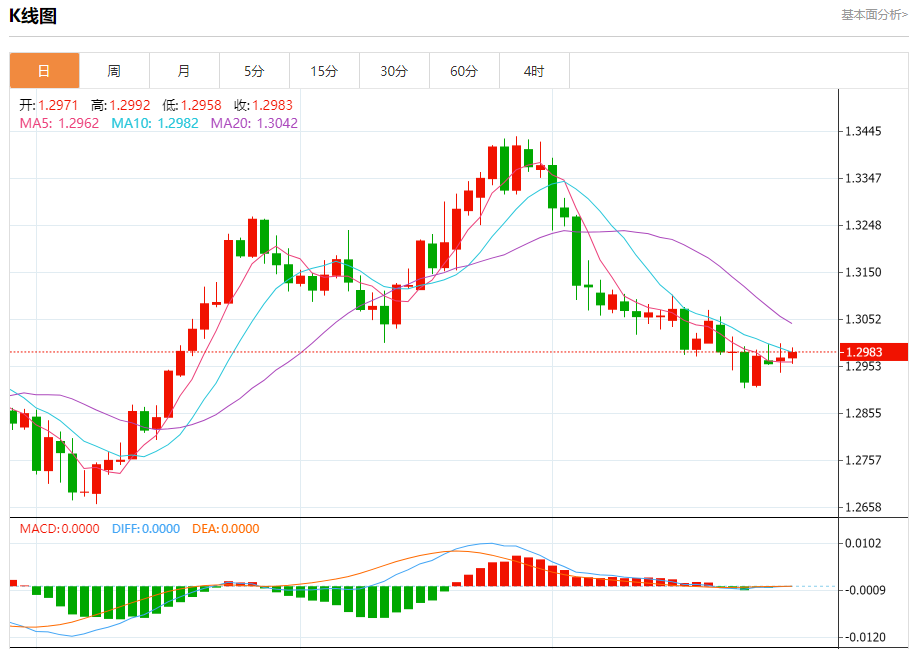Select the 15分 timeframe tab
This screenshot has width=916, height=649.
(324, 71)
